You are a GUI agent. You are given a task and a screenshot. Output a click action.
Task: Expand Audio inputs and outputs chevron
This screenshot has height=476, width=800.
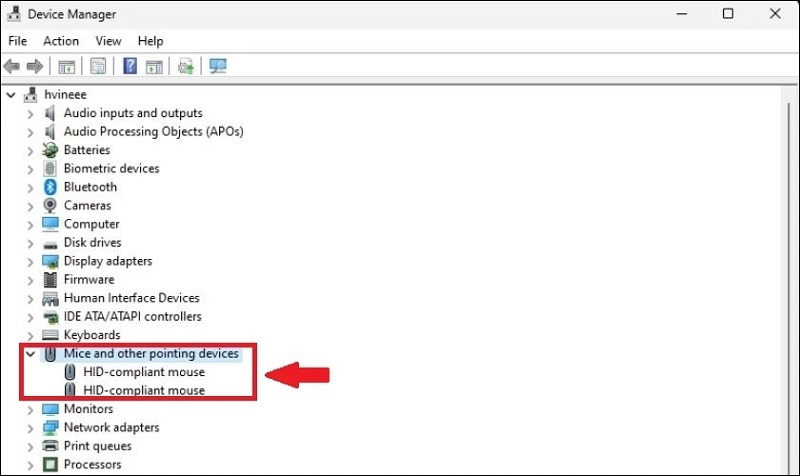(30, 114)
